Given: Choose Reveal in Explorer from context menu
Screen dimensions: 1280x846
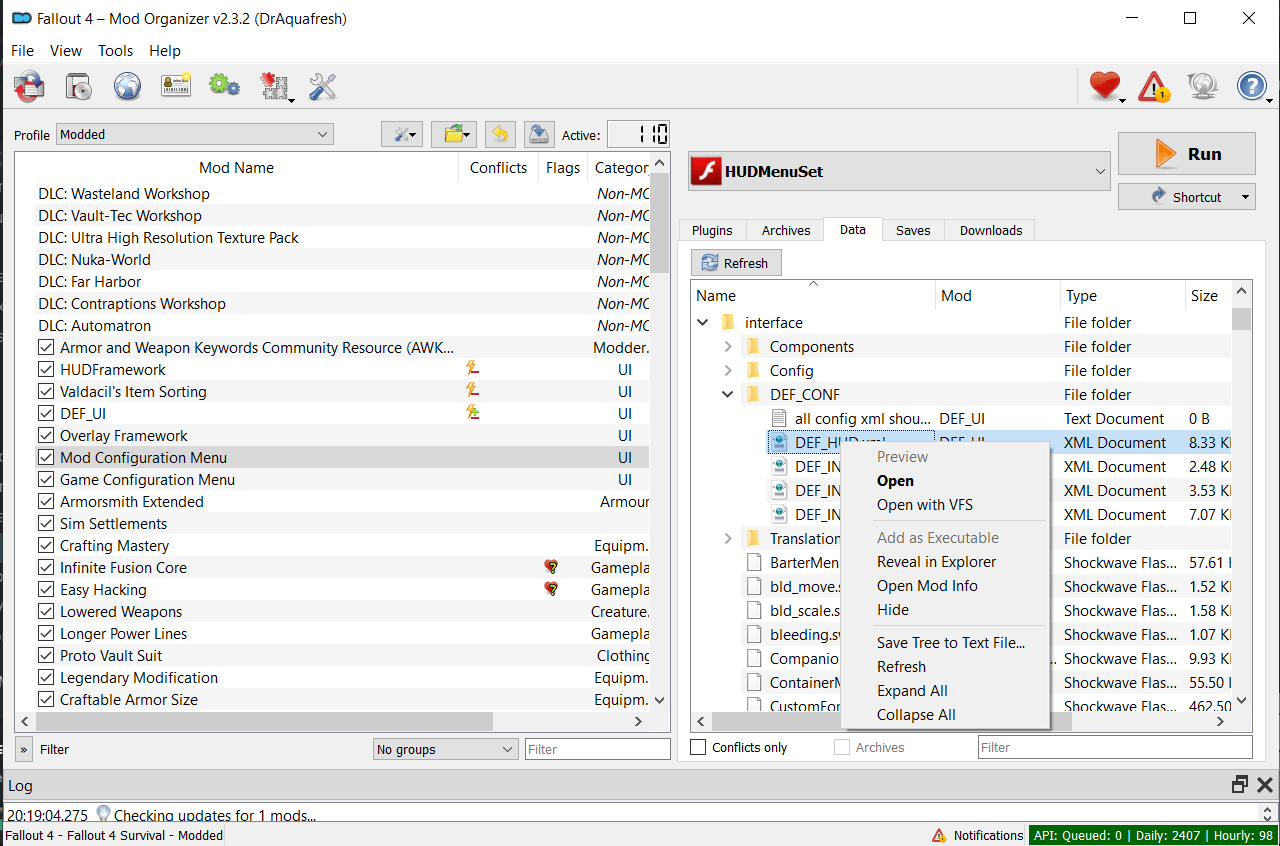Looking at the screenshot, I should coord(936,562).
